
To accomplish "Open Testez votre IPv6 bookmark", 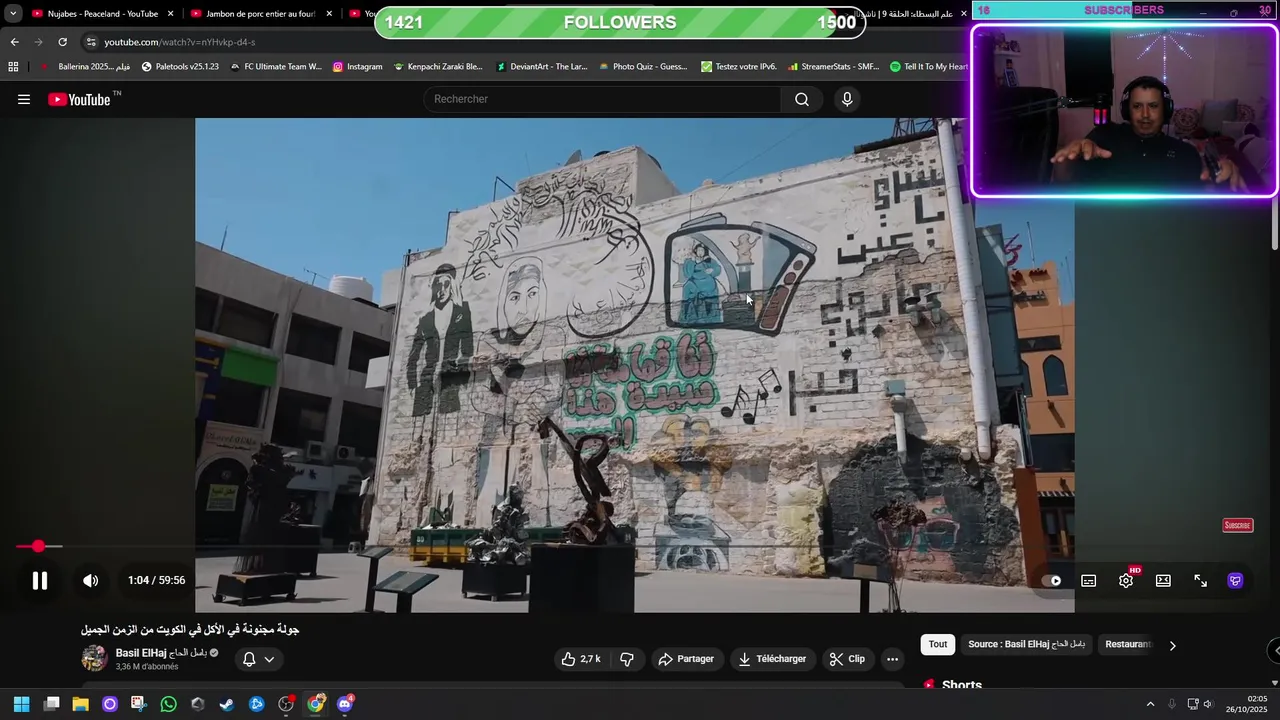I will [739, 67].
